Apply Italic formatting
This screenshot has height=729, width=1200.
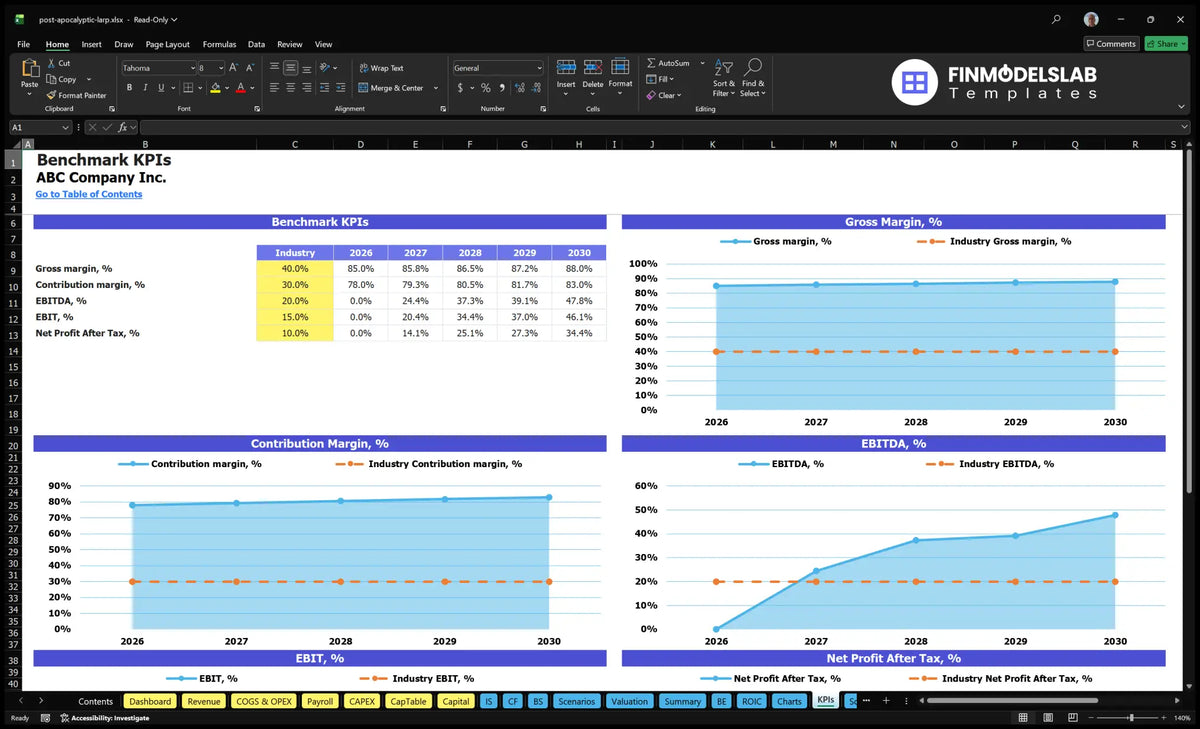pos(145,88)
